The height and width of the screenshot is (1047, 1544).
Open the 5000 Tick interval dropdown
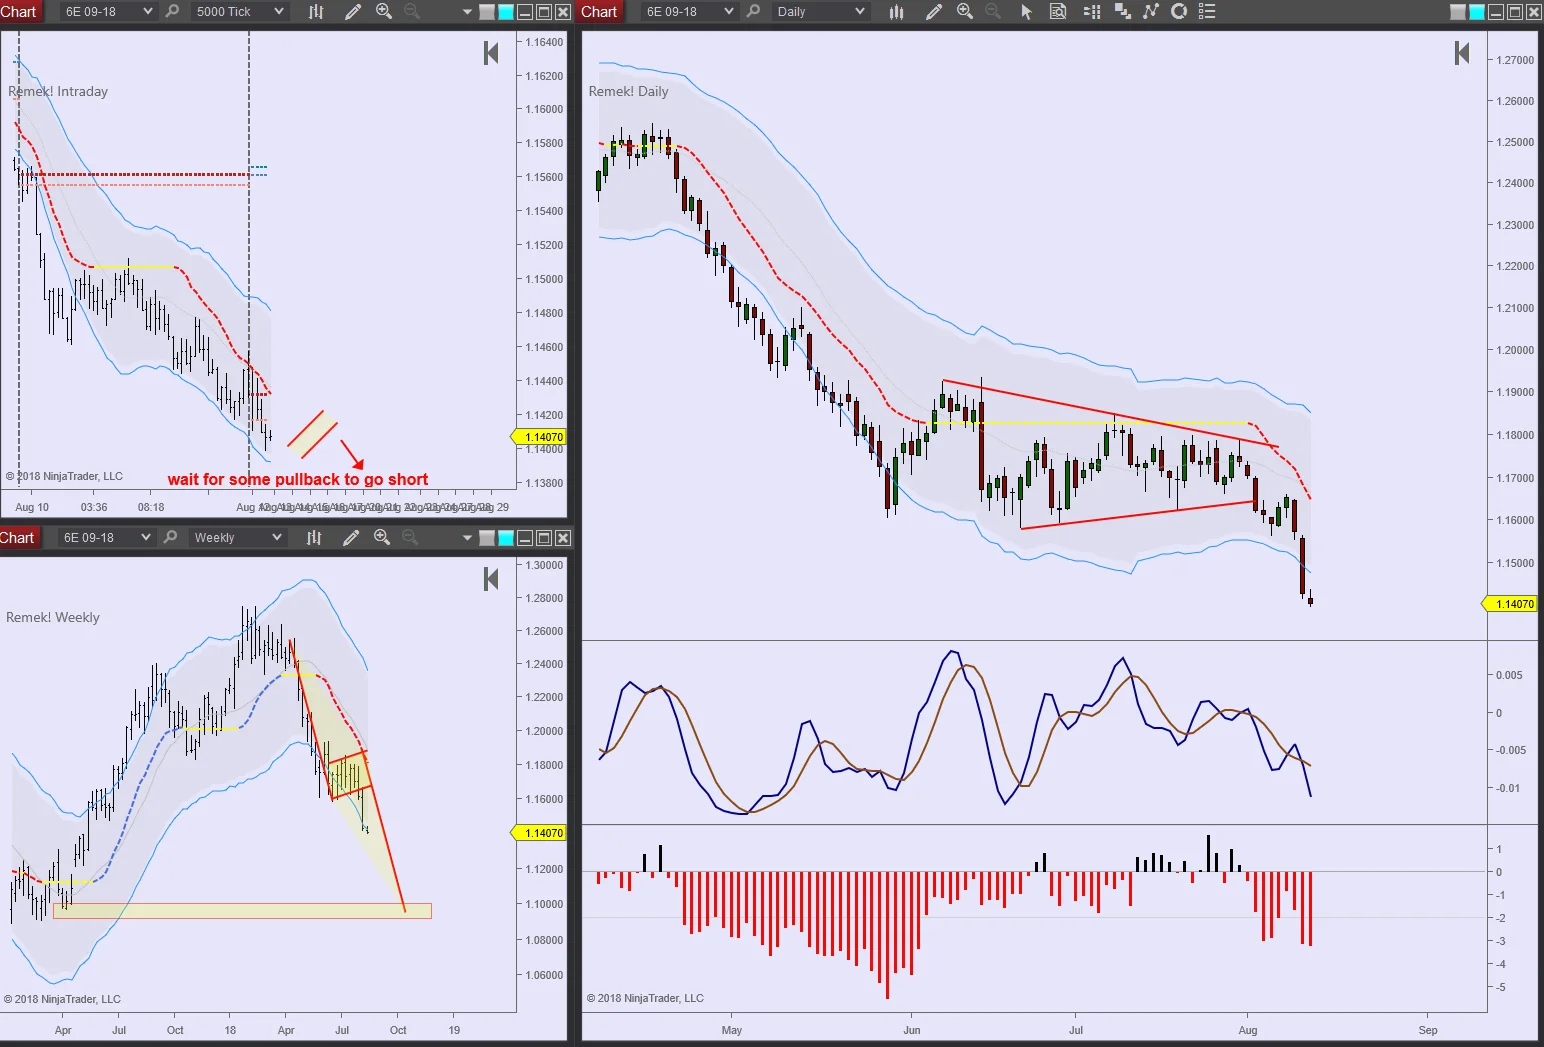point(239,12)
